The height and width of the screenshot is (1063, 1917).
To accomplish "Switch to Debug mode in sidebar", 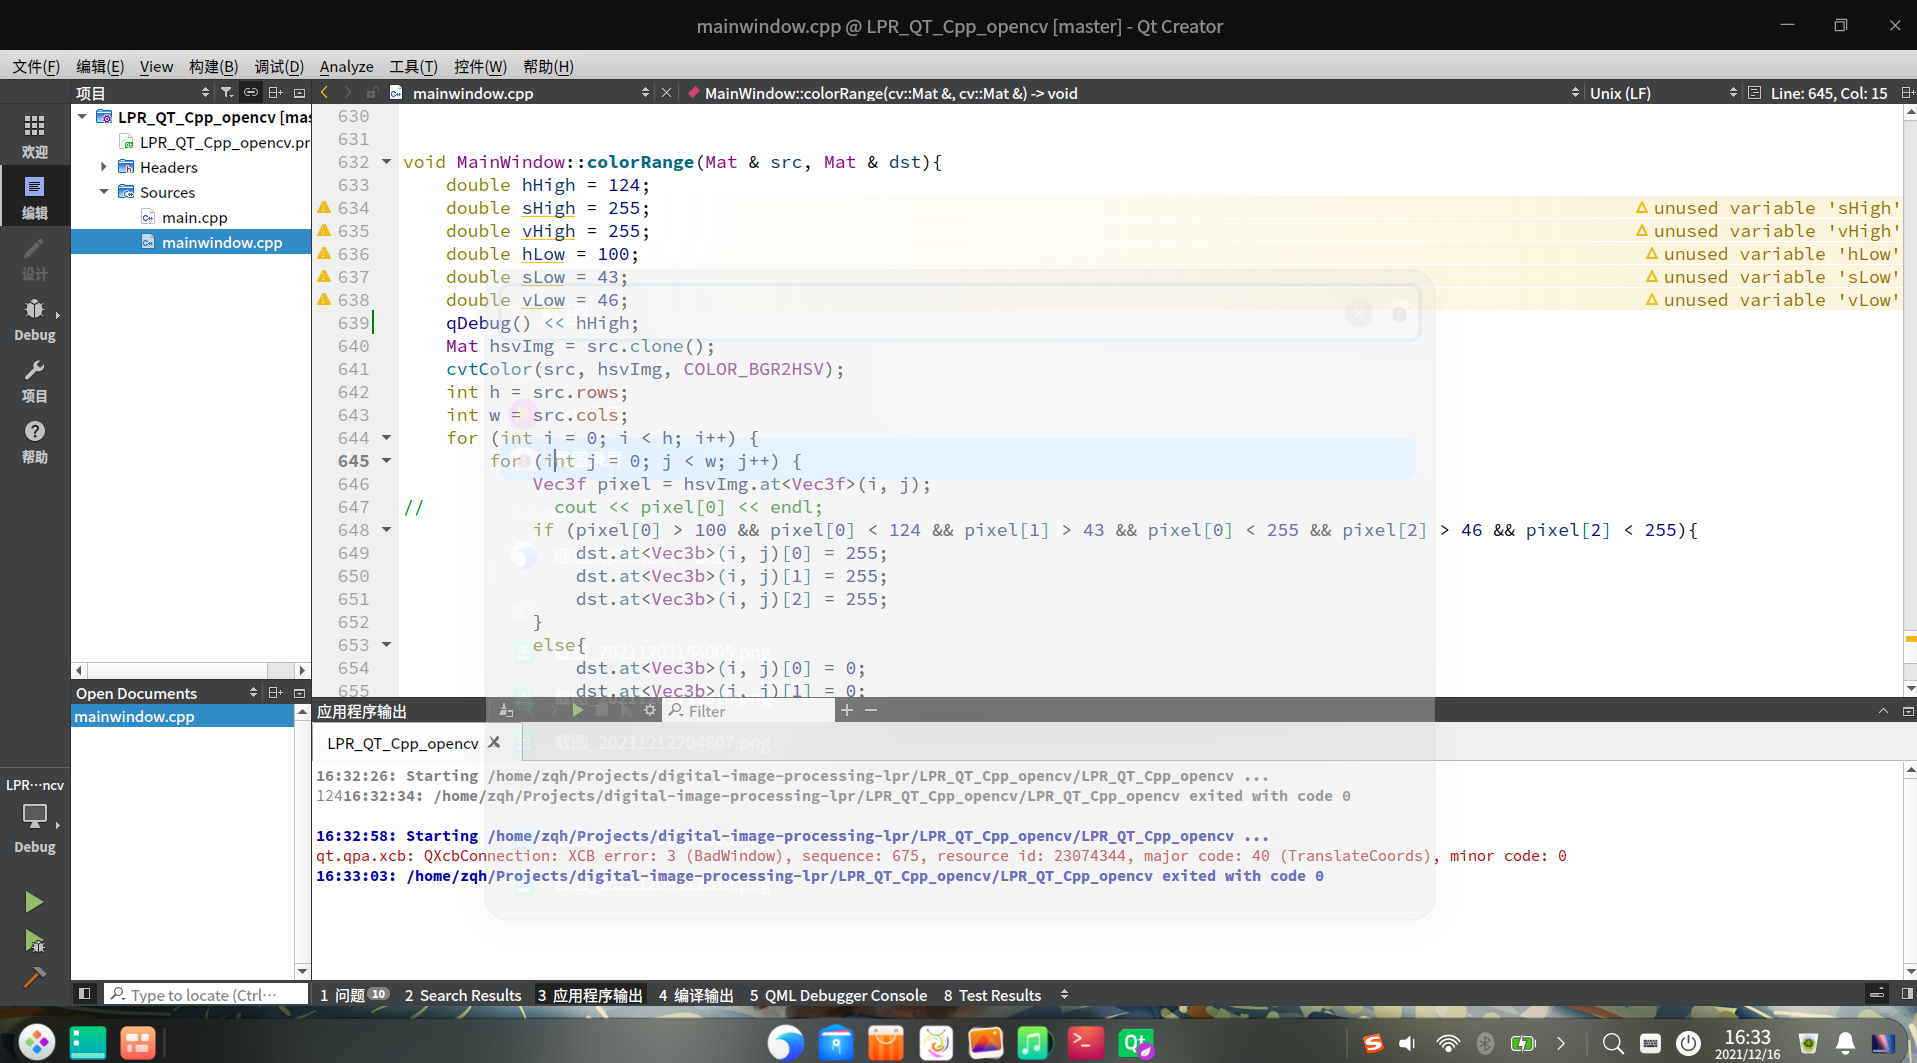I will (x=34, y=318).
